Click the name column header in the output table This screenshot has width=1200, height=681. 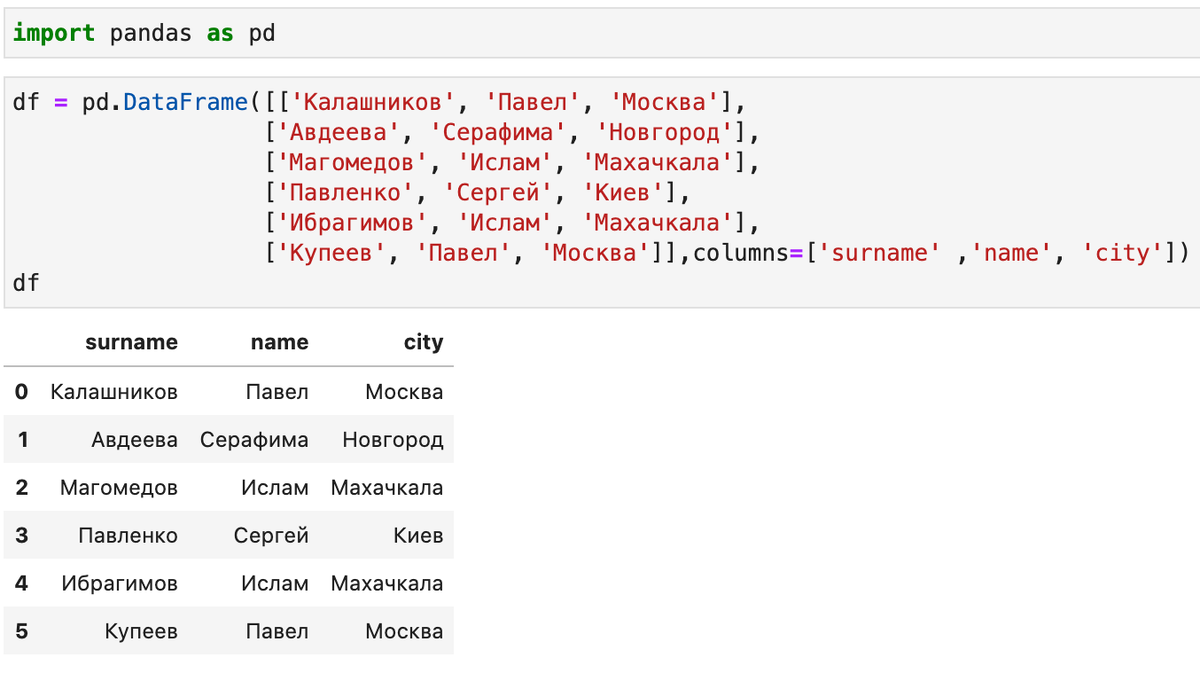pyautogui.click(x=279, y=342)
